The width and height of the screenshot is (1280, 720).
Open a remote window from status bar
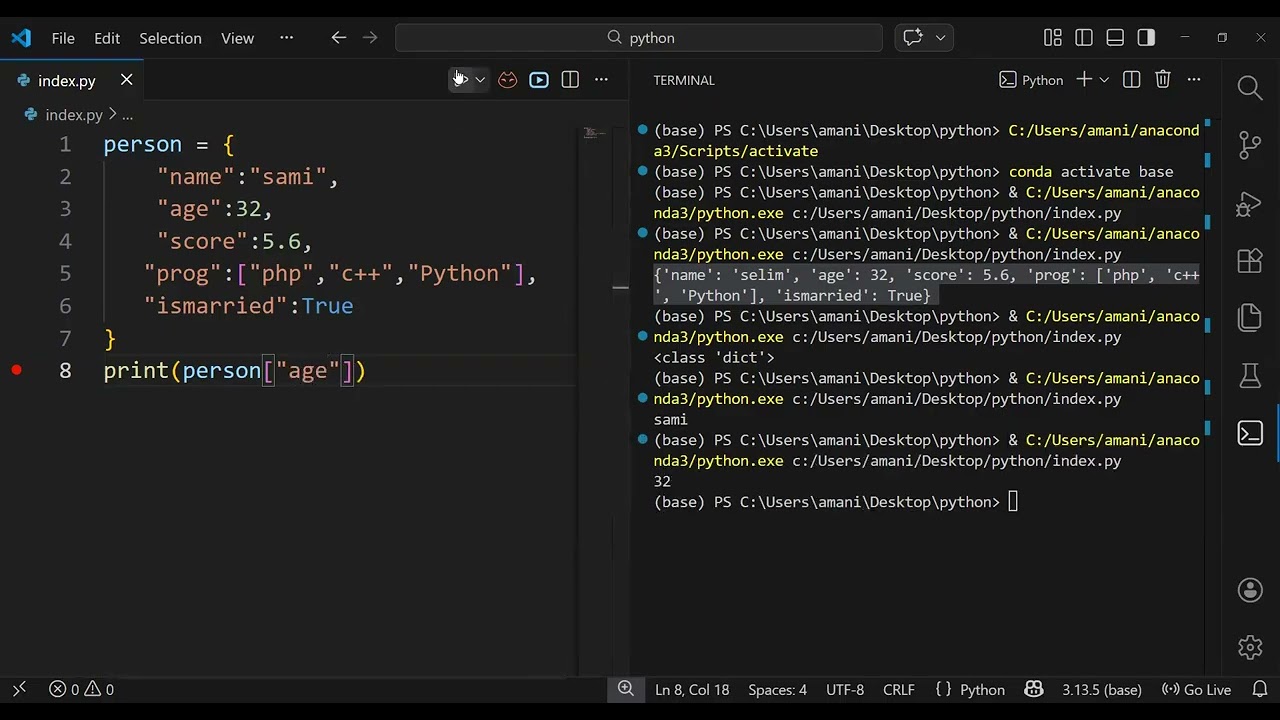point(19,690)
